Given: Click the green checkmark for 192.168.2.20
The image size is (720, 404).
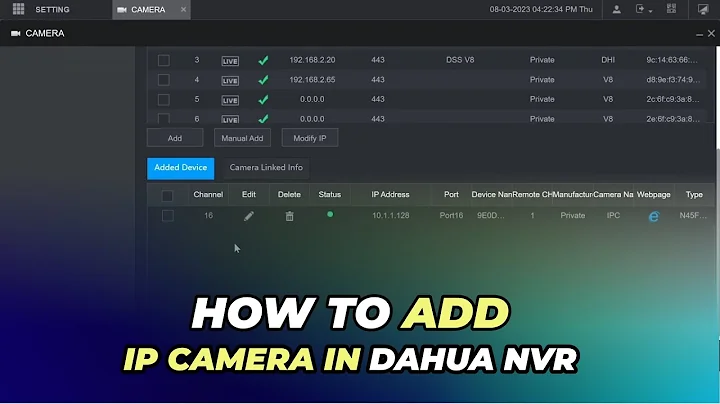Looking at the screenshot, I should (263, 60).
